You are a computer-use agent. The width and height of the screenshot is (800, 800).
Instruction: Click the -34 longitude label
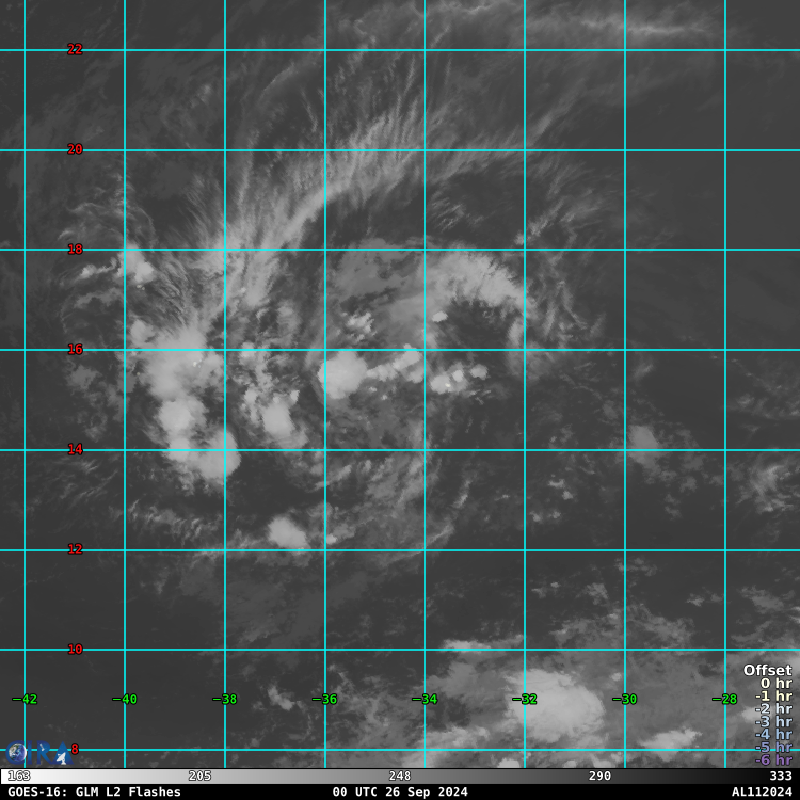click(427, 699)
